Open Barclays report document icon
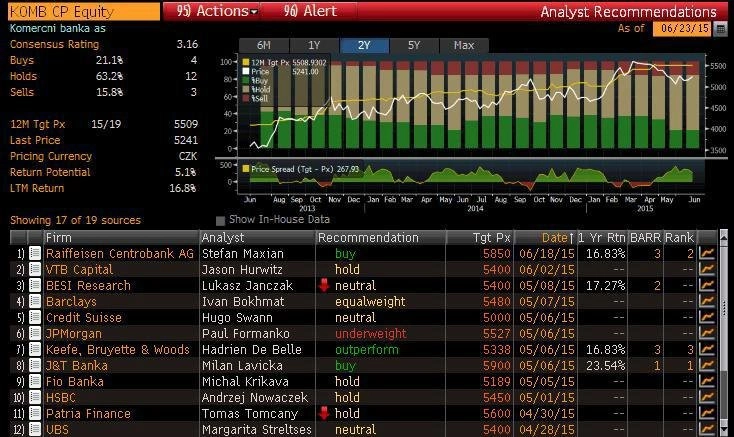This screenshot has height=437, width=734. pyautogui.click(x=35, y=301)
